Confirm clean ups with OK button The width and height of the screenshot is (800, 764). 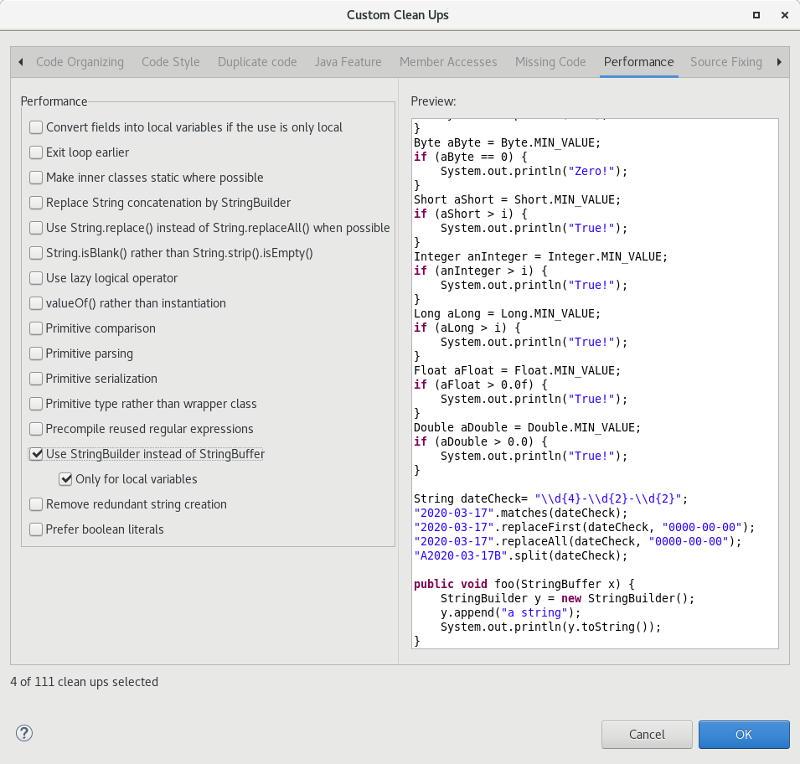pyautogui.click(x=743, y=734)
